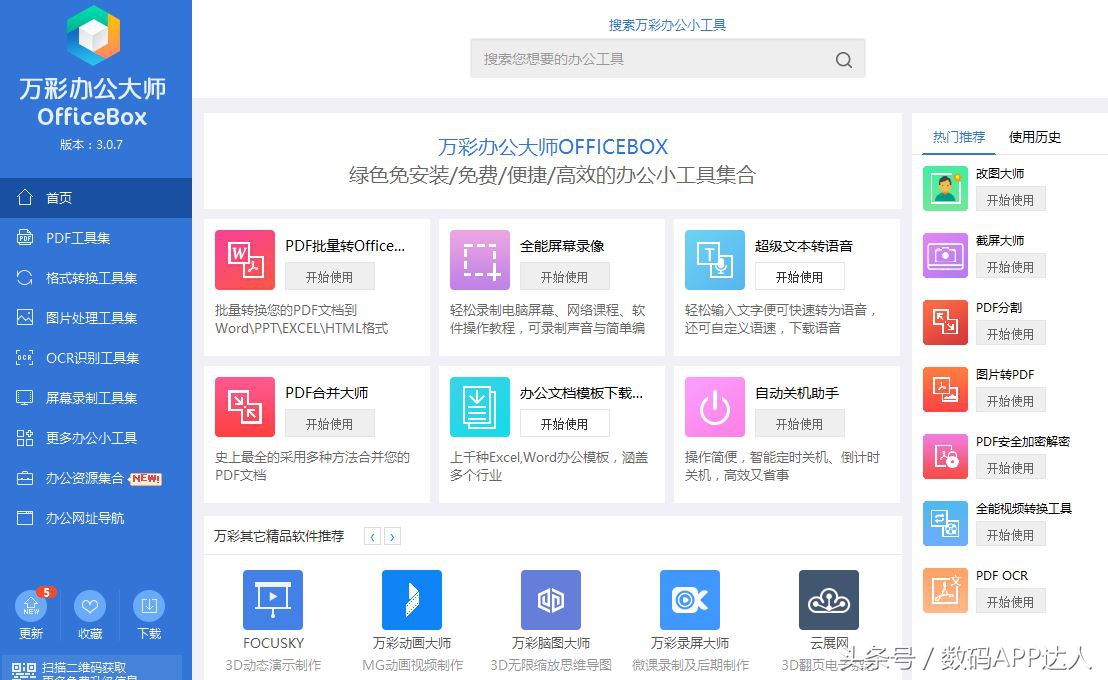Click the 超级文本转语音 icon

(714, 260)
